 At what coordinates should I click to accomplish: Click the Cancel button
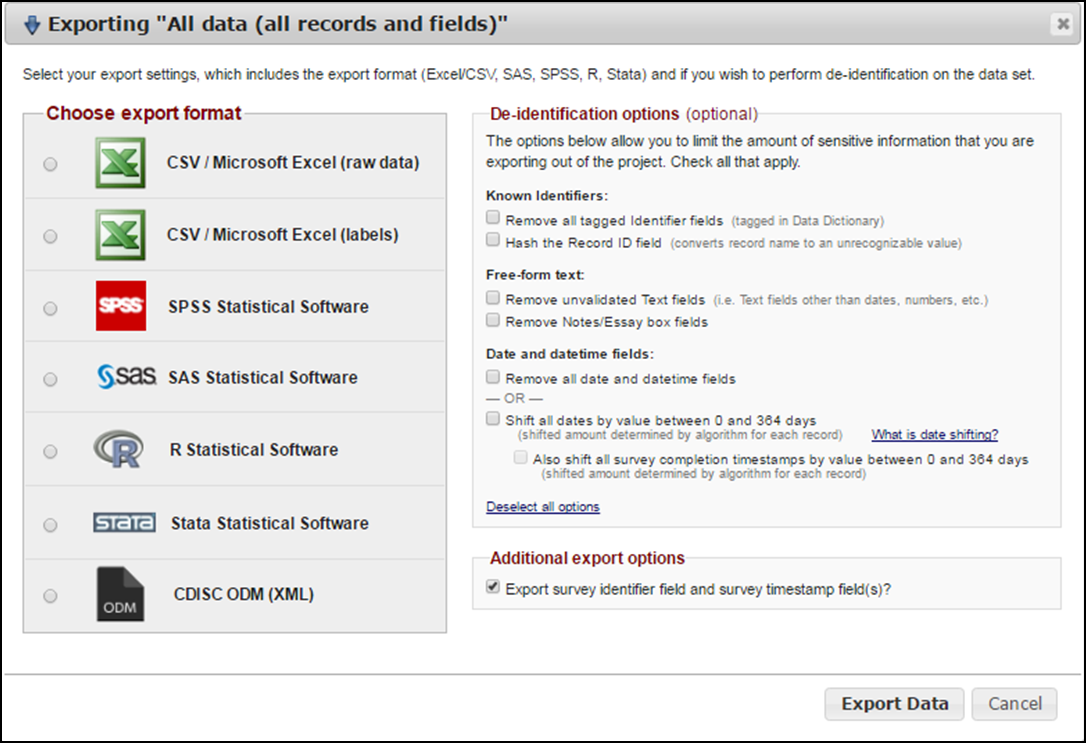(x=1014, y=704)
